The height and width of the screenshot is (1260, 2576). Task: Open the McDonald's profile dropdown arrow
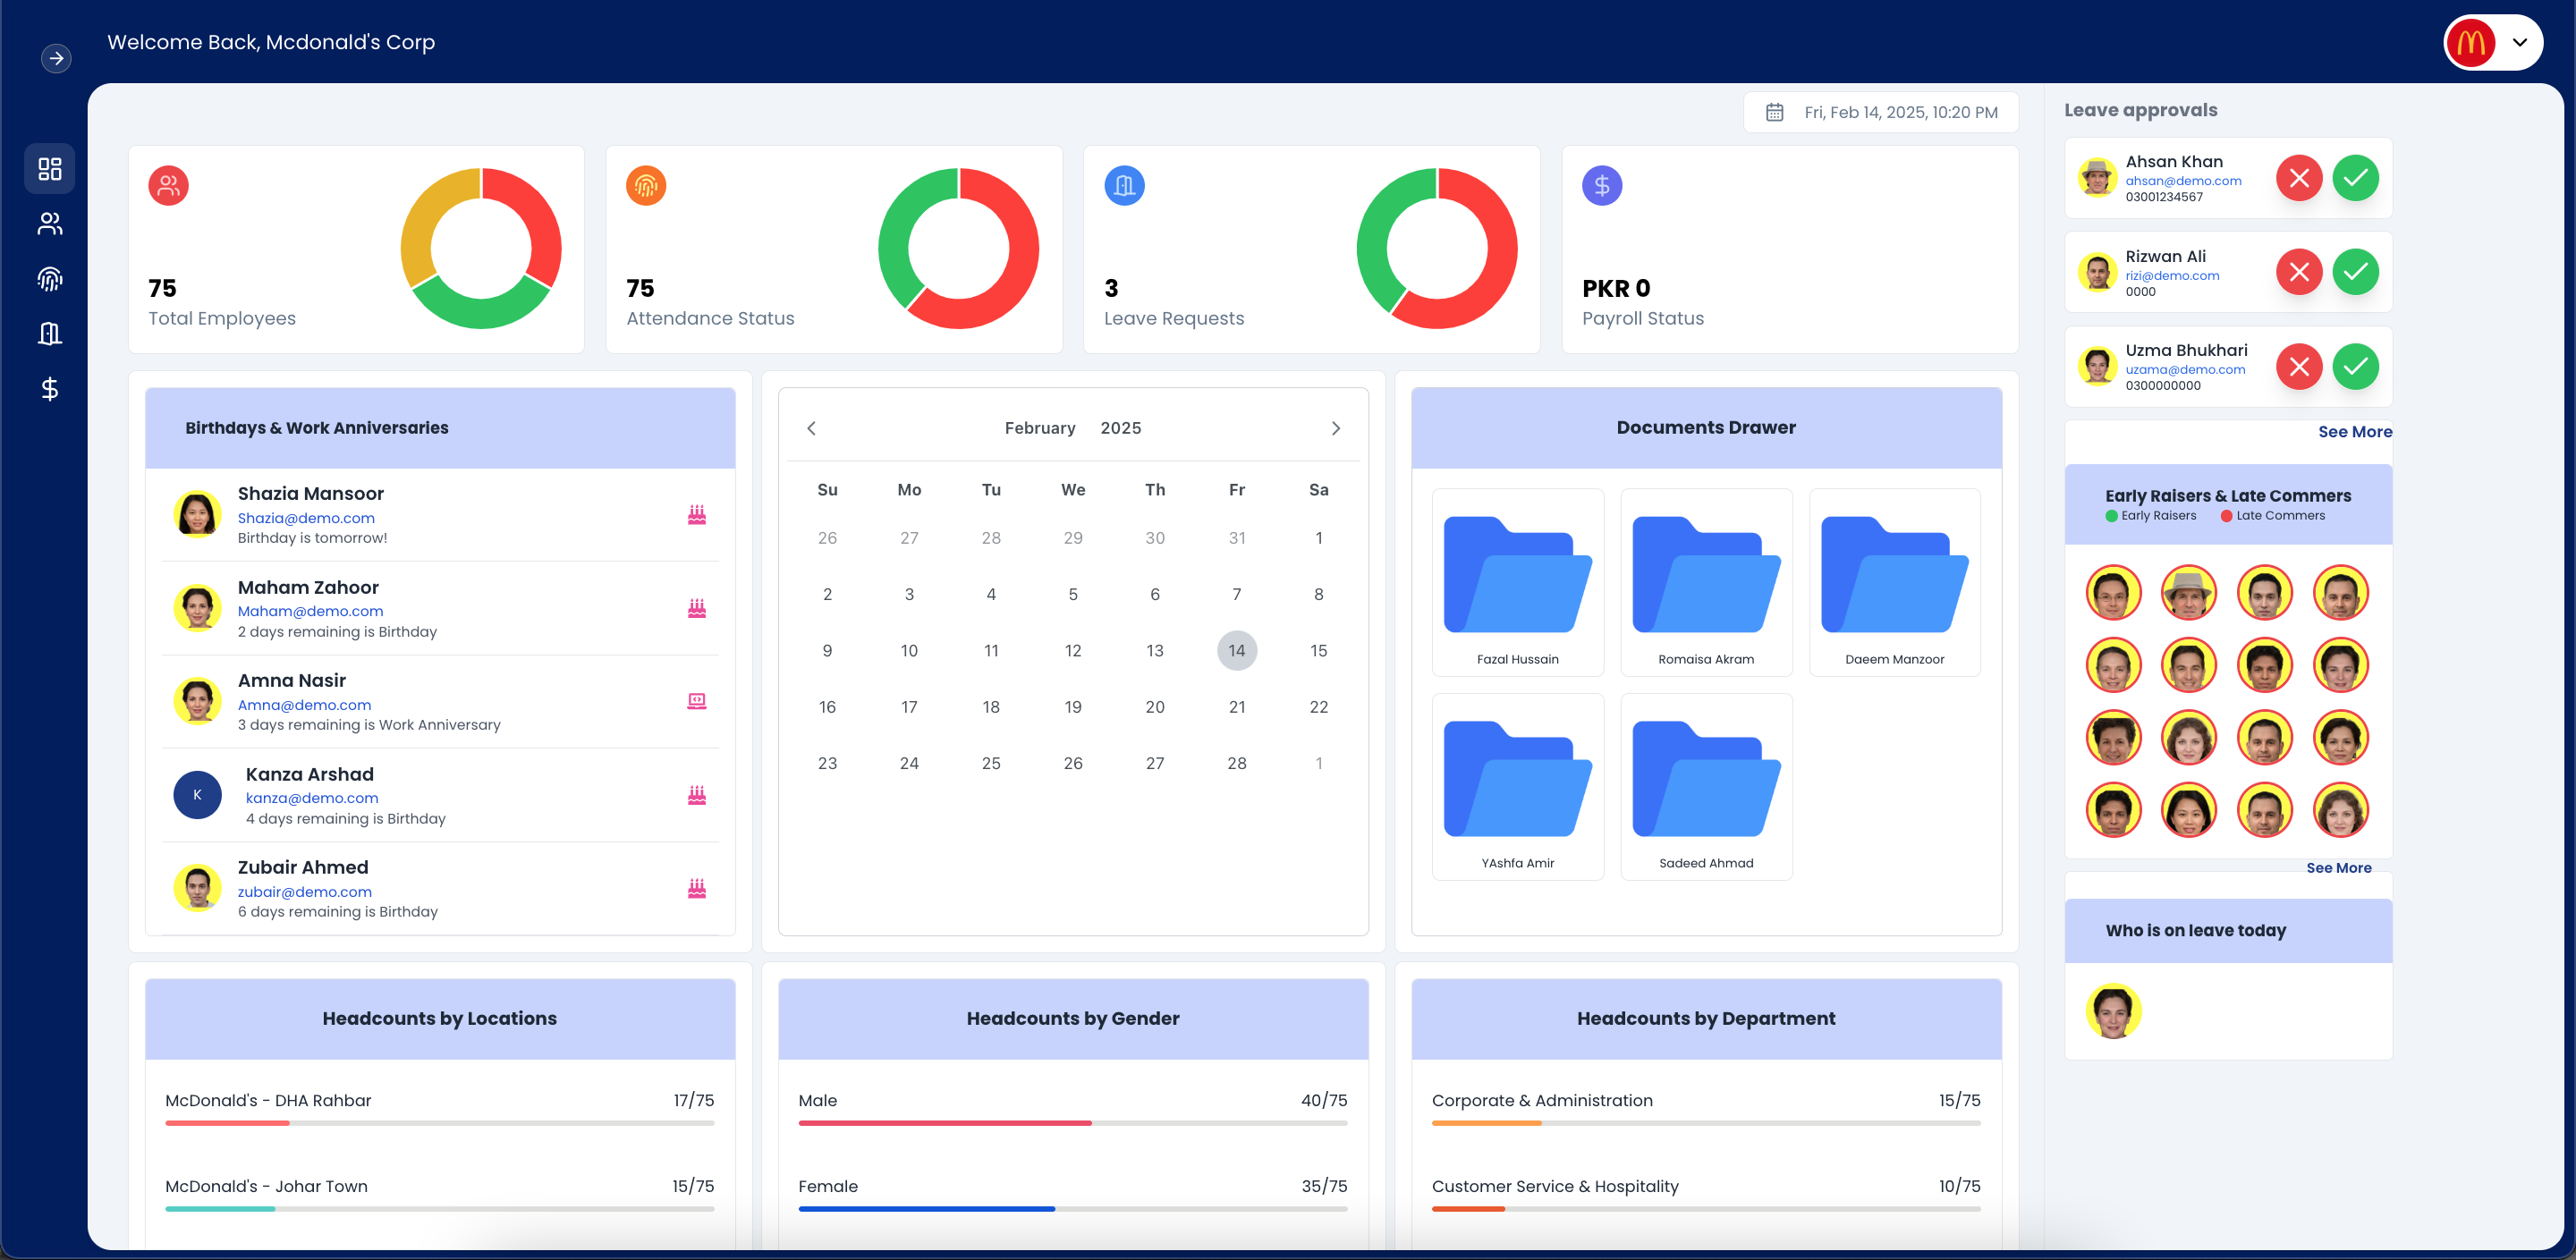pyautogui.click(x=2520, y=43)
